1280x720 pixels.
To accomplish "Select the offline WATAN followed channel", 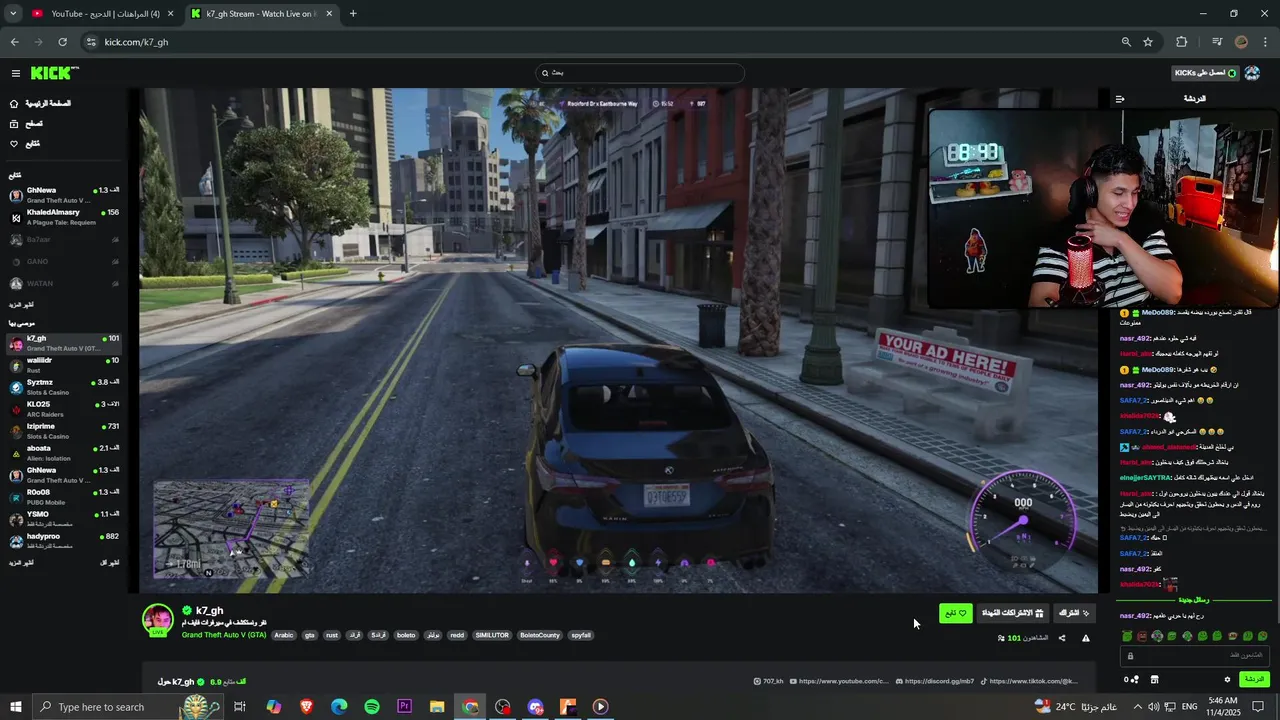I will [64, 284].
